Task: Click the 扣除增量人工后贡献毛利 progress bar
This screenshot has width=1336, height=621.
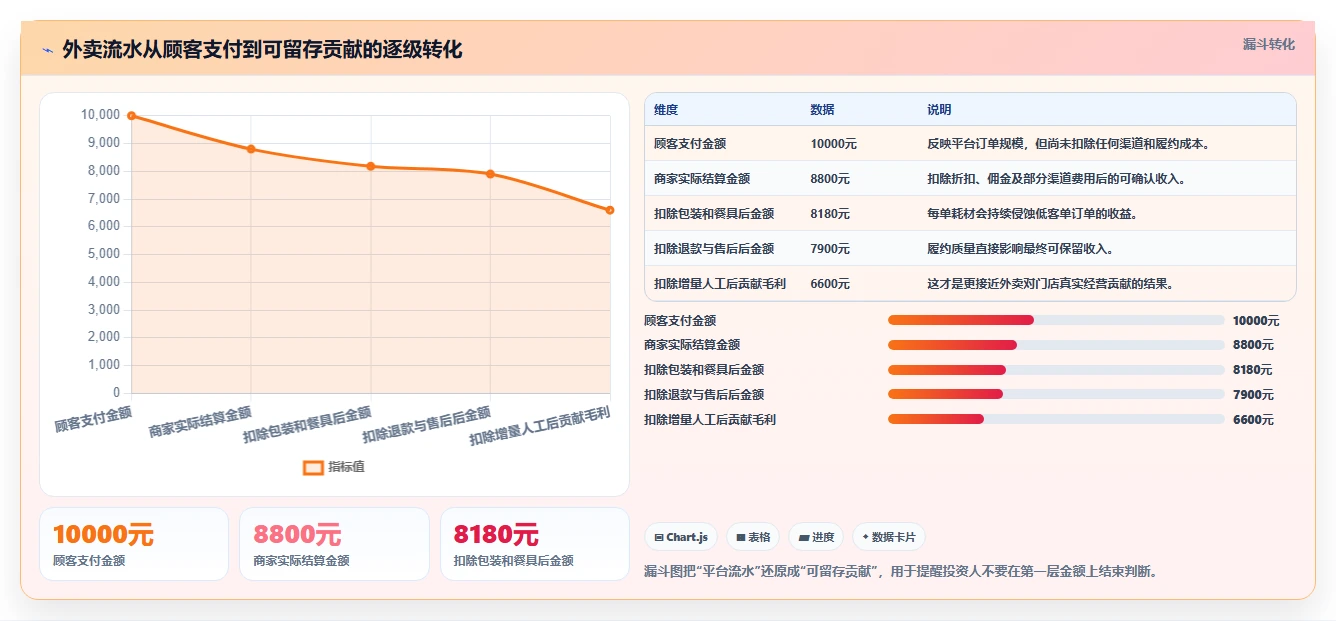Action: 1056,420
